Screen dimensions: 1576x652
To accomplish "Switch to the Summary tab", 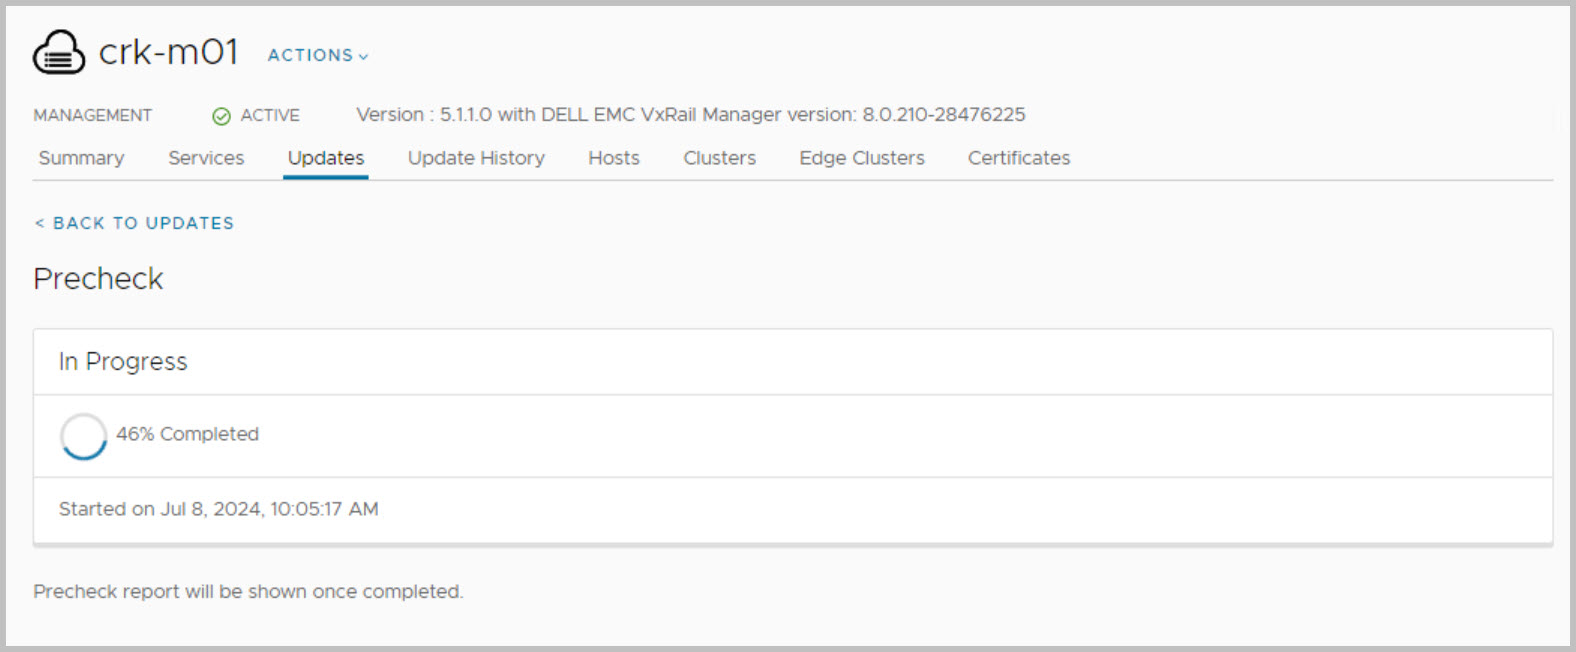I will click(81, 158).
